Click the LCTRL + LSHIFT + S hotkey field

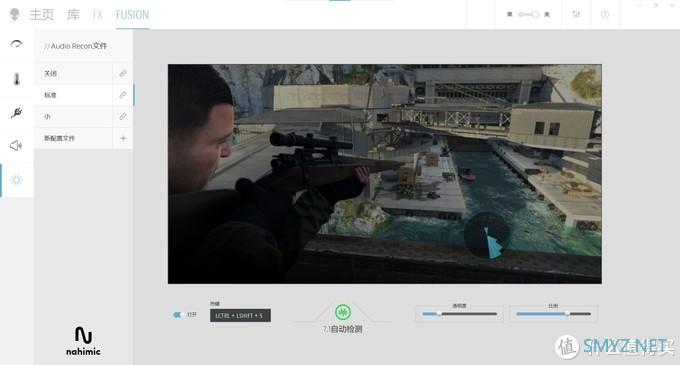pos(241,316)
